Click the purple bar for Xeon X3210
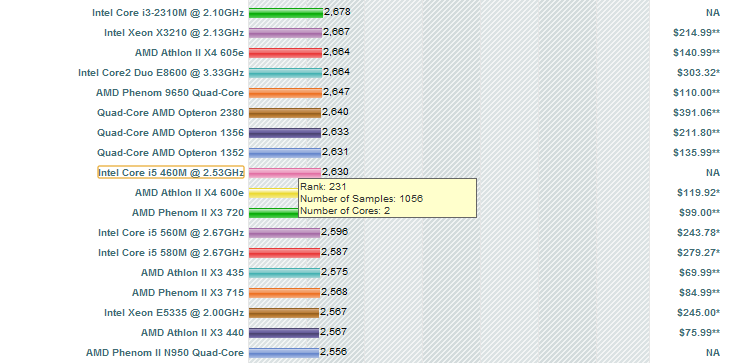This screenshot has width=746, height=363. [285, 33]
